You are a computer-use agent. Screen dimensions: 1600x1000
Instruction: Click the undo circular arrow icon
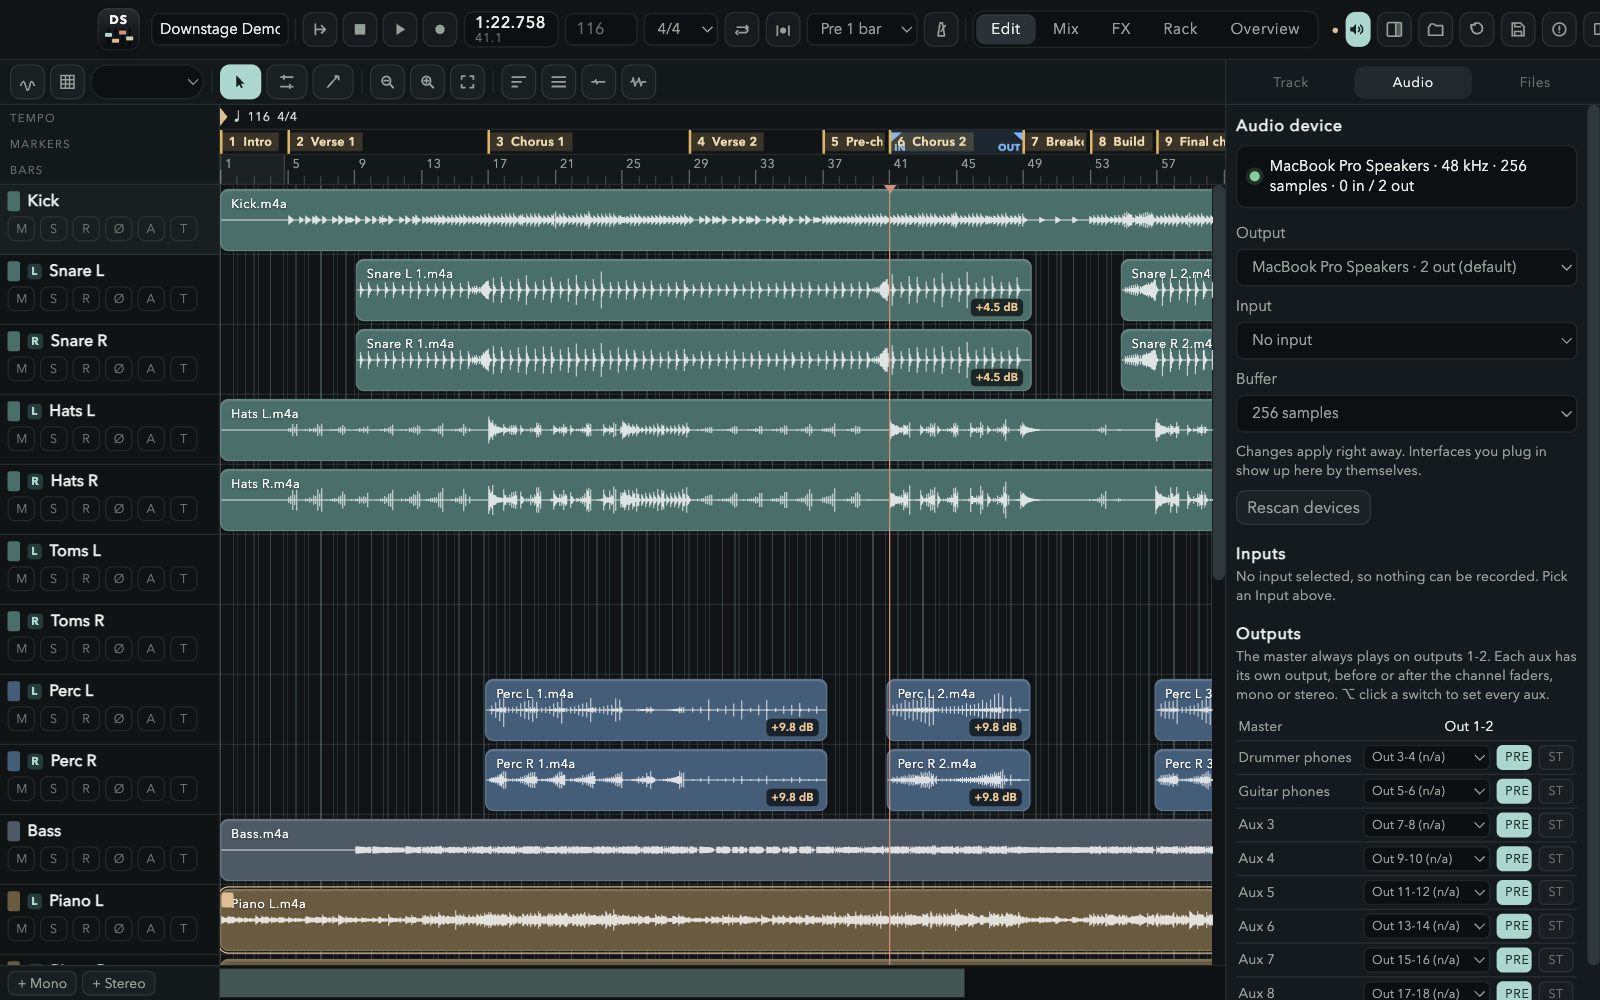click(1476, 29)
